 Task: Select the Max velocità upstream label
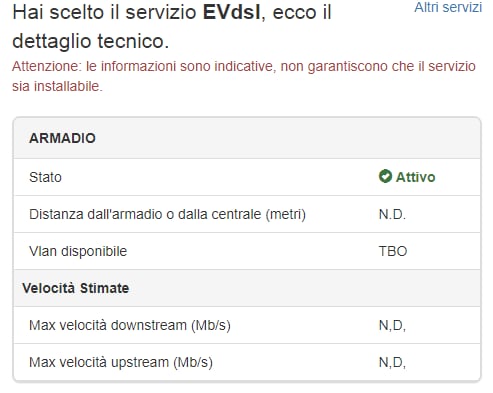click(x=121, y=362)
